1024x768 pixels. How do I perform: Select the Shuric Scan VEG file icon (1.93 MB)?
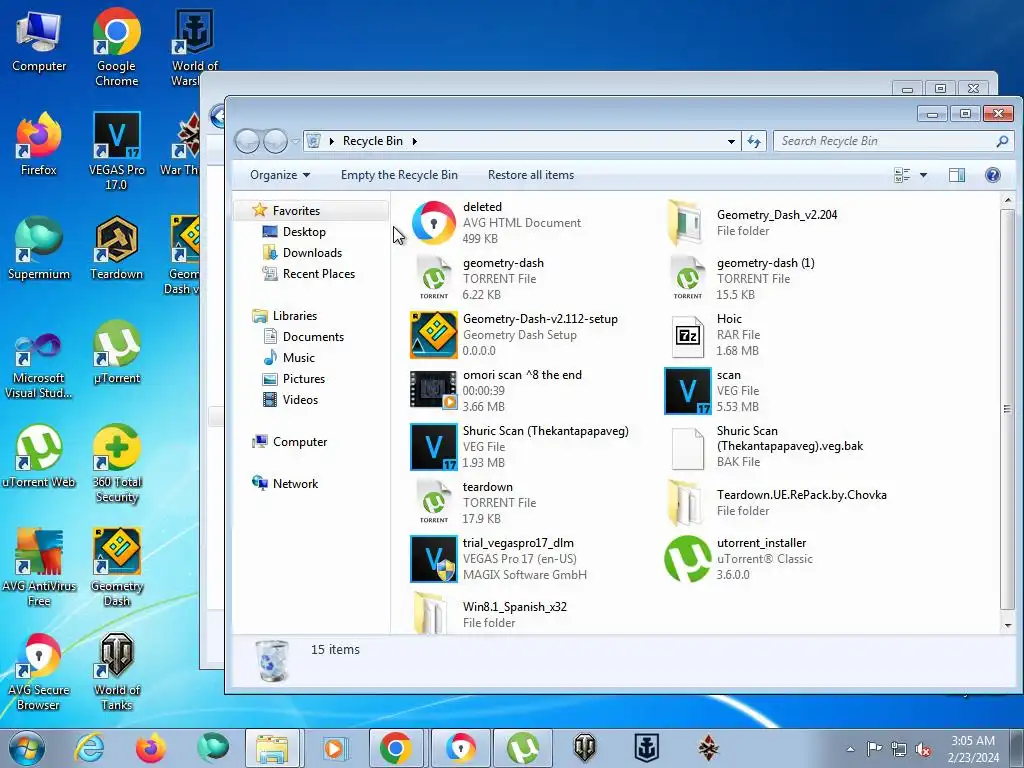coord(434,447)
